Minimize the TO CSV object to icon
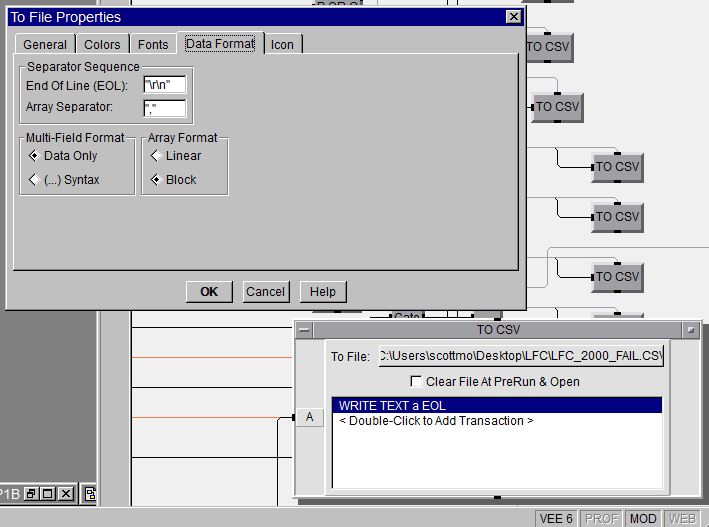The width and height of the screenshot is (709, 527). 689,330
